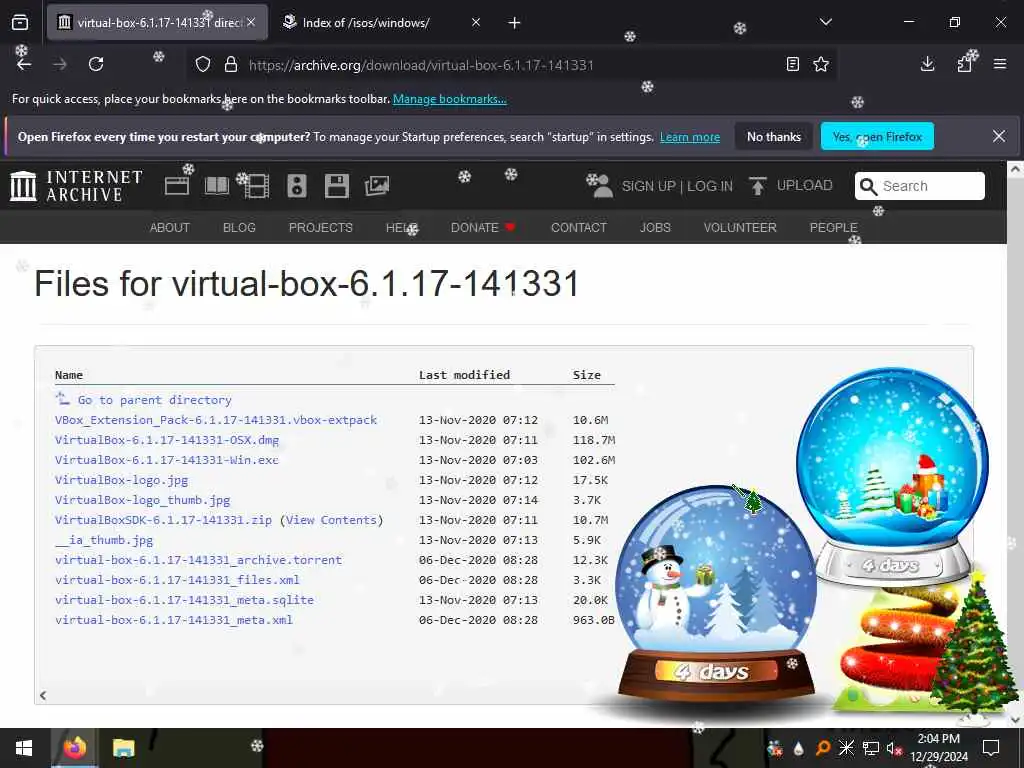Open __ia_thumb.jpg file link
The width and height of the screenshot is (1024, 768).
104,540
